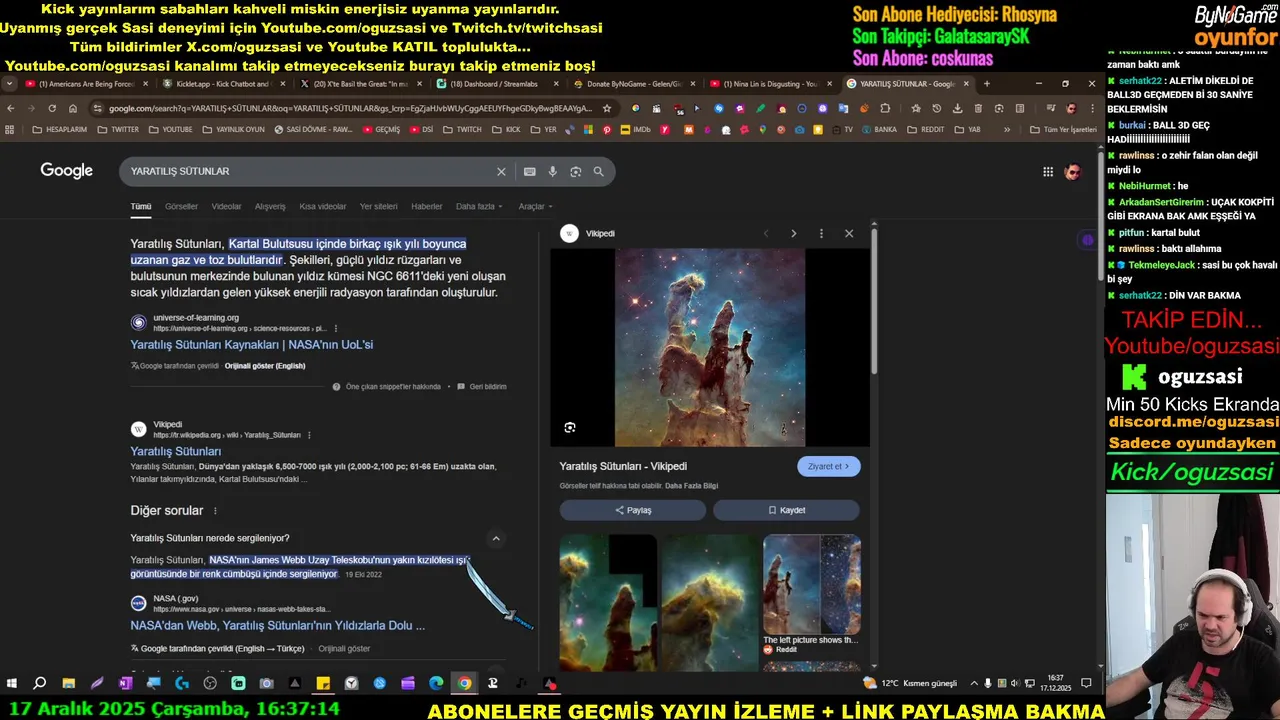The width and height of the screenshot is (1280, 720).
Task: Click weather '12°C Kısmen güneşli' taskbar widget
Action: coord(909,684)
